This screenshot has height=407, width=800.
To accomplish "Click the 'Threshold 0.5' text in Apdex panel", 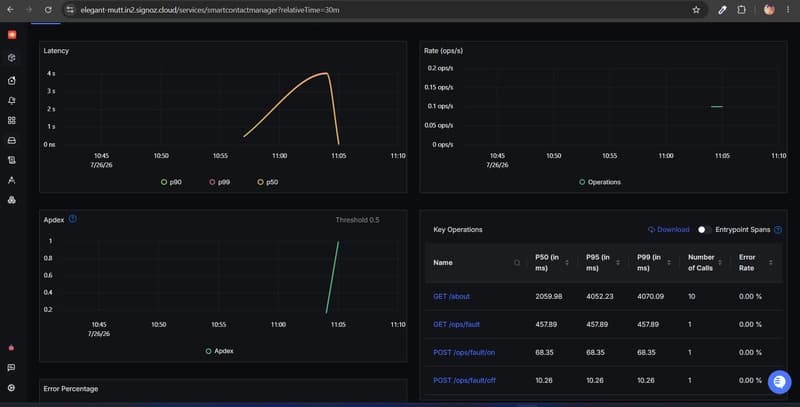I will click(x=357, y=220).
